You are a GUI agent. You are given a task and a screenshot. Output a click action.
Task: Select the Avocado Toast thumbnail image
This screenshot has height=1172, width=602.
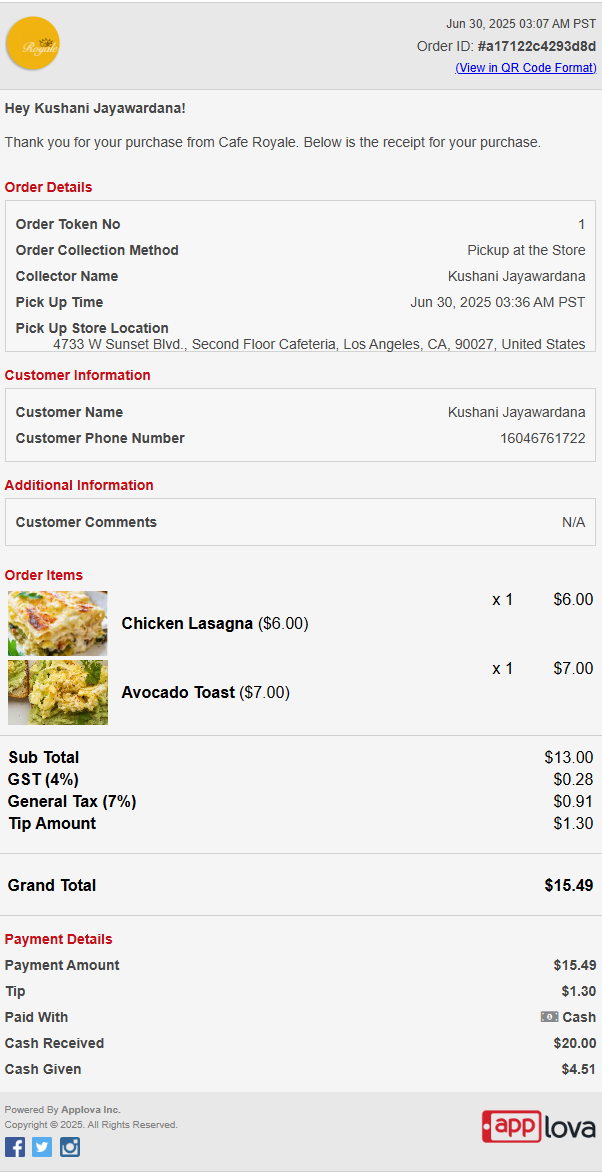(58, 692)
